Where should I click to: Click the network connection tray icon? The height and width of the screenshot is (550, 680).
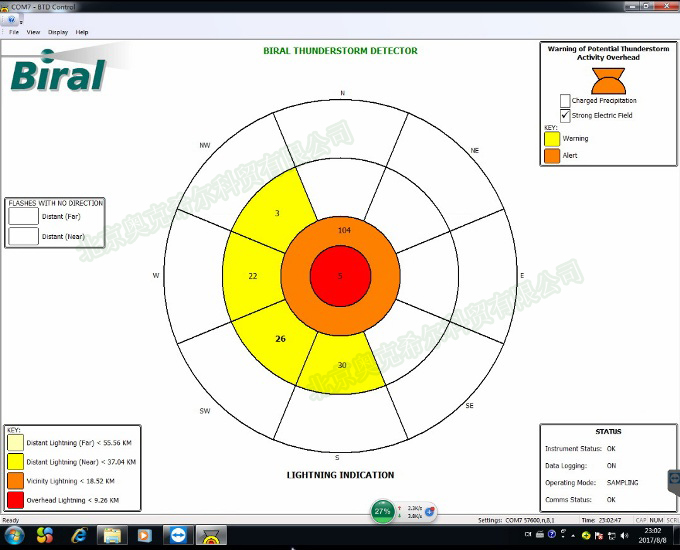pyautogui.click(x=611, y=536)
